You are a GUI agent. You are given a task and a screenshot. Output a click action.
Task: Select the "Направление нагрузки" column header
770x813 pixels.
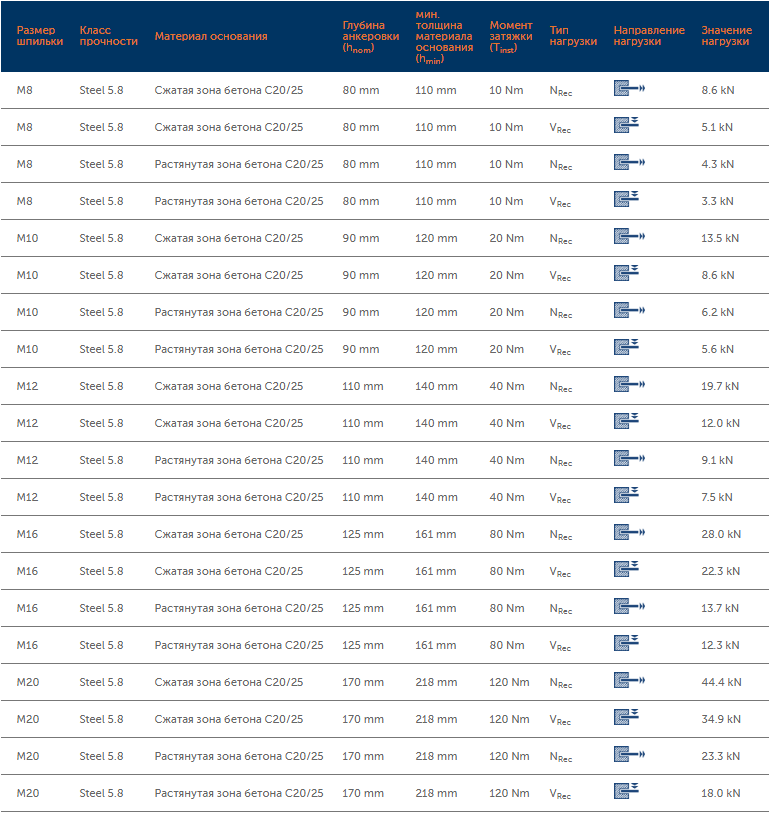[649, 36]
